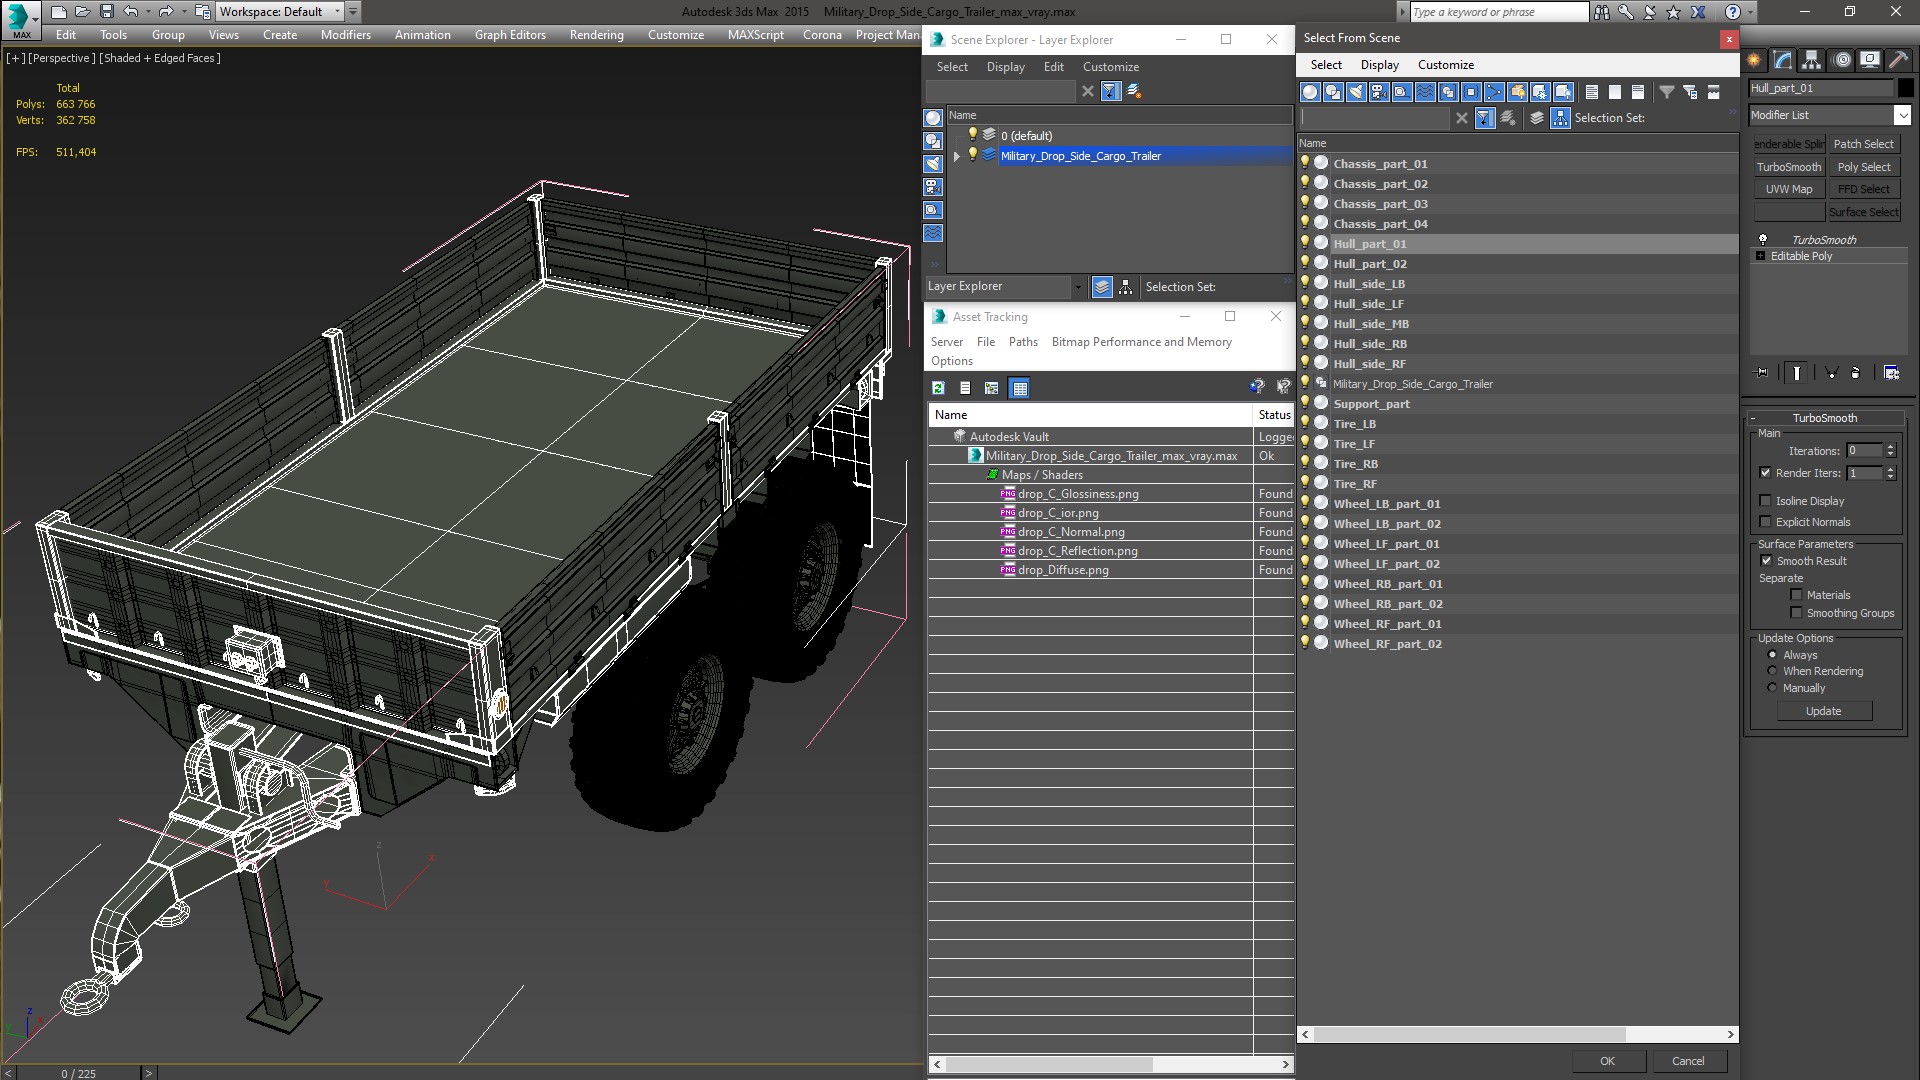1920x1080 pixels.
Task: Toggle TurboSmooth modifier lightbulb in stack
Action: coord(1763,240)
